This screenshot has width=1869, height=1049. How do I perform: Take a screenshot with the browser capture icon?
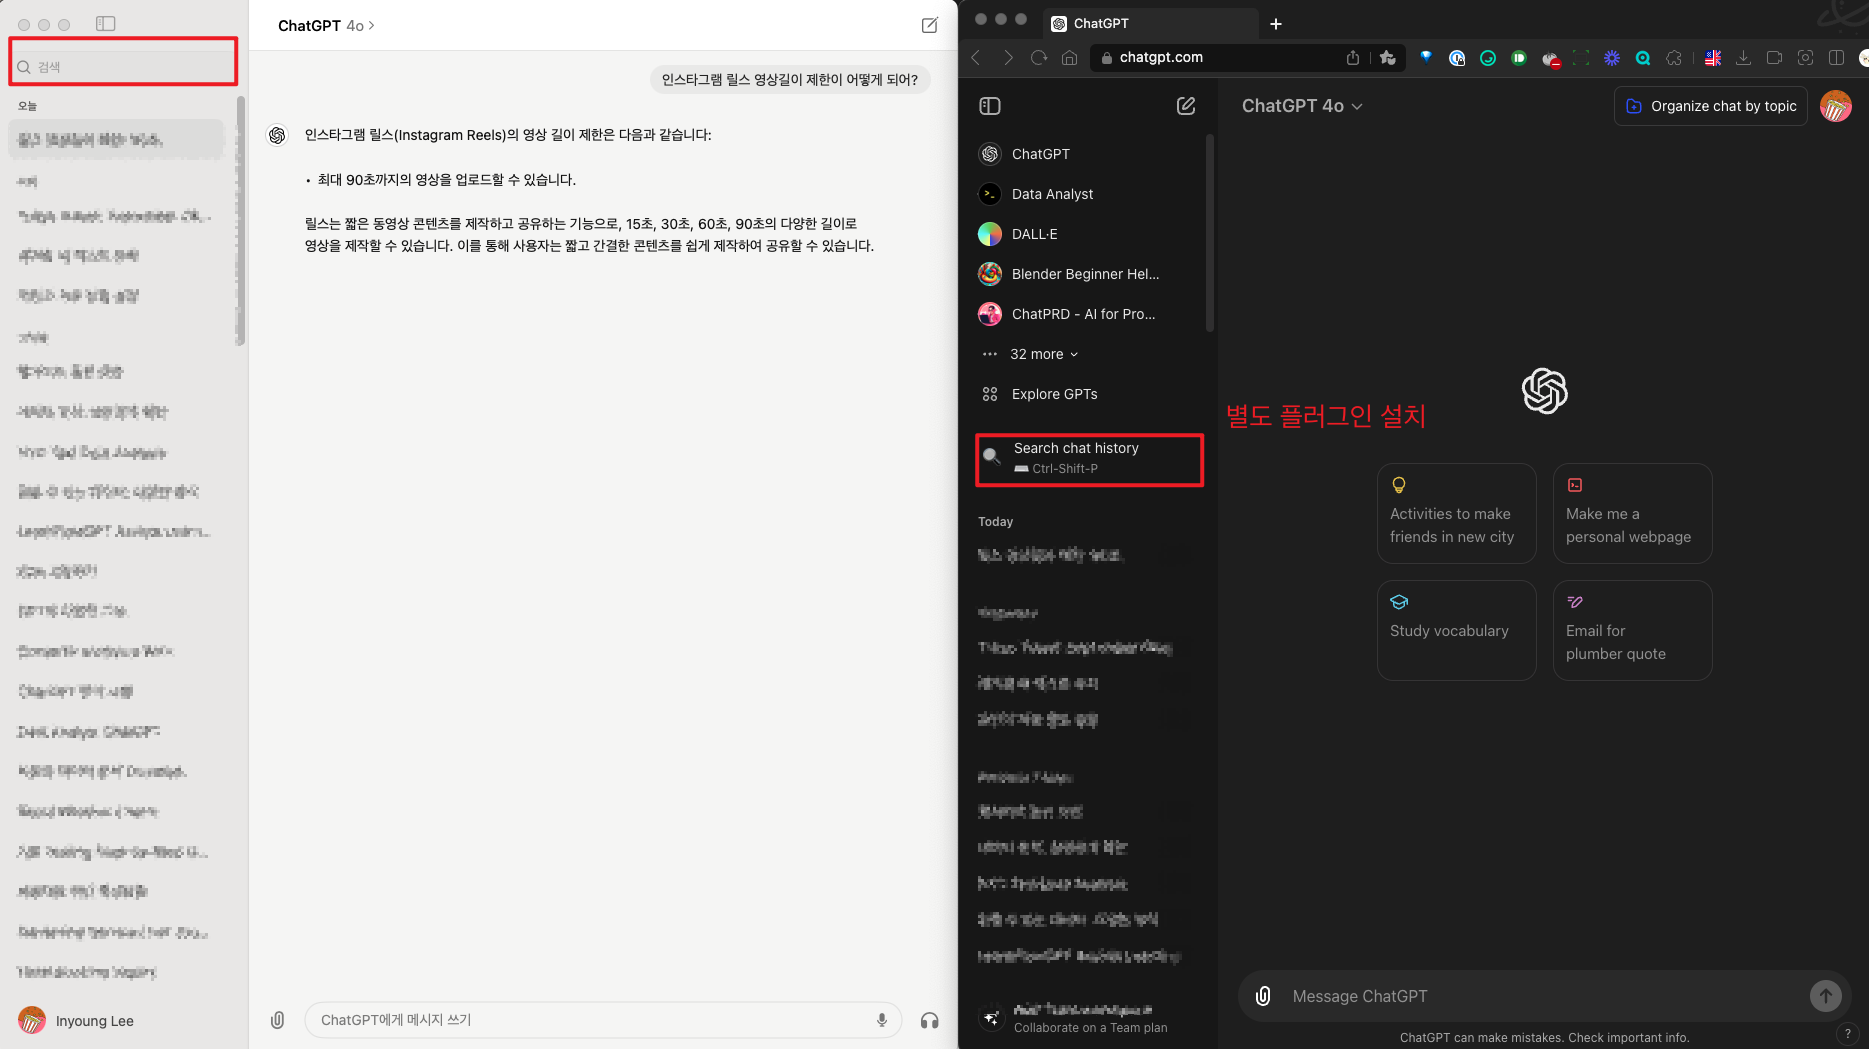pyautogui.click(x=1805, y=58)
